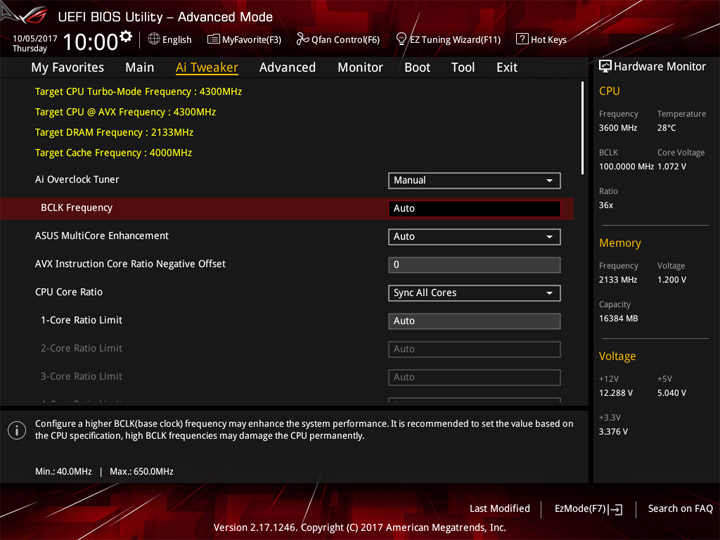Select the Ai Tweaker tab
Screen dimensions: 720x540
click(x=207, y=68)
